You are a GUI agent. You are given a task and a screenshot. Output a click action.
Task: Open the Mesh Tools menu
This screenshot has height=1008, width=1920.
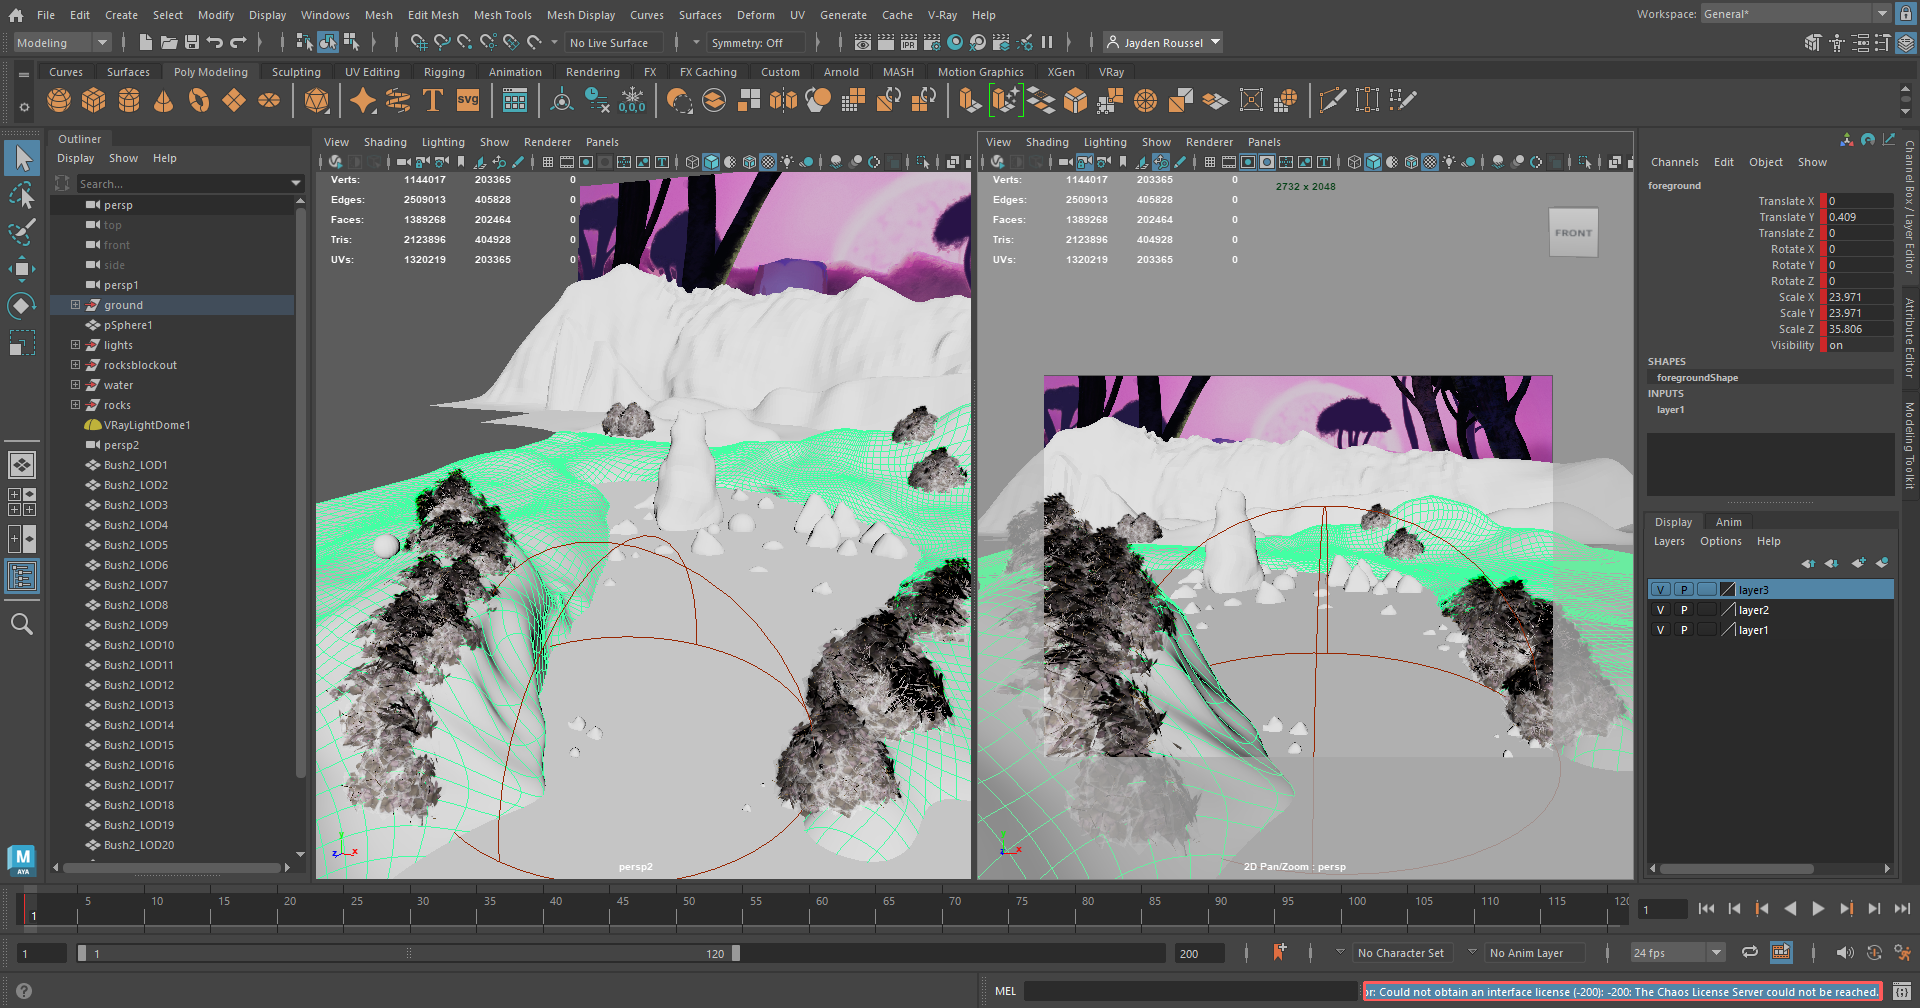[502, 15]
